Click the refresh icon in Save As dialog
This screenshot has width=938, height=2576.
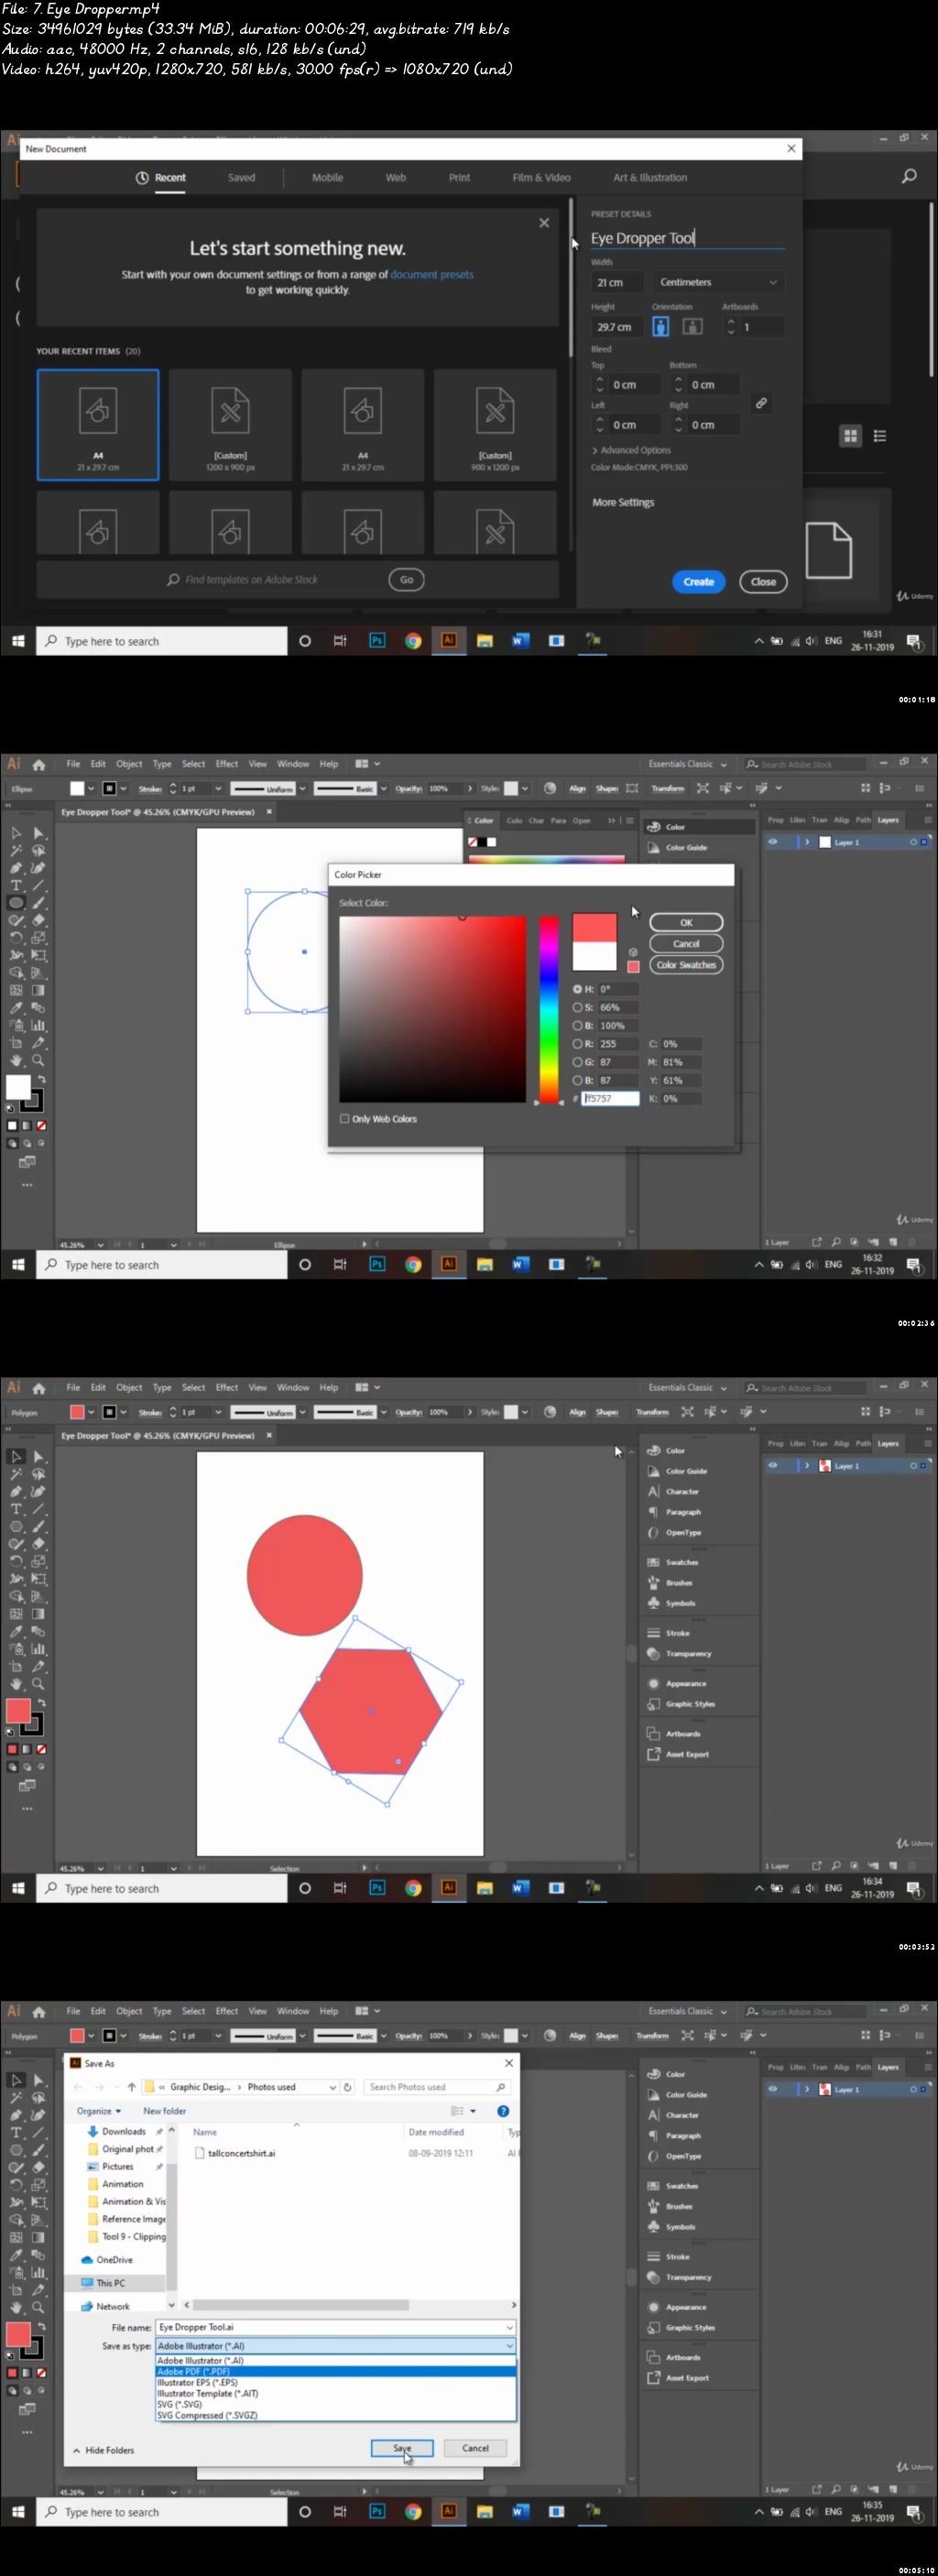[x=347, y=2087]
